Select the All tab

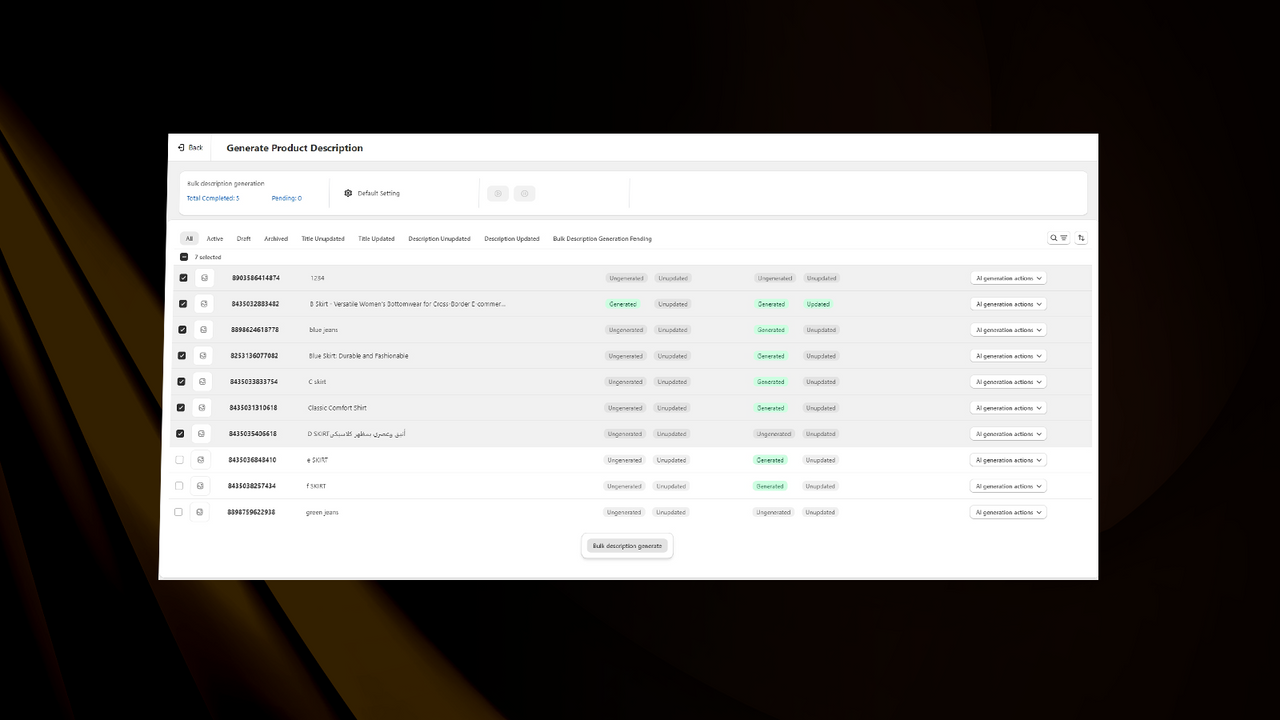coord(189,239)
